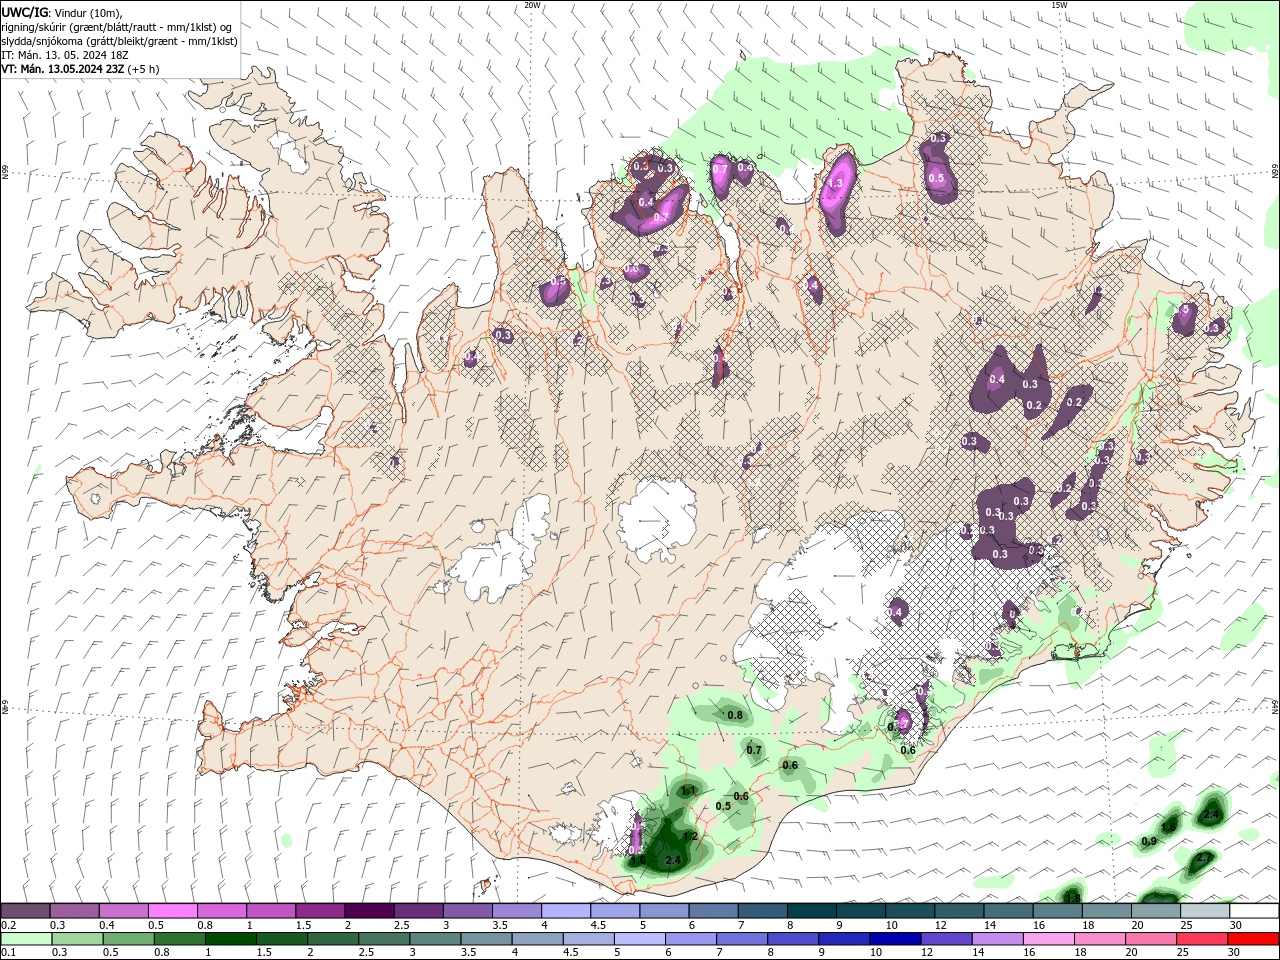Click the '0.9' value over the southeast ocean
This screenshot has height=960, width=1280.
1149,841
